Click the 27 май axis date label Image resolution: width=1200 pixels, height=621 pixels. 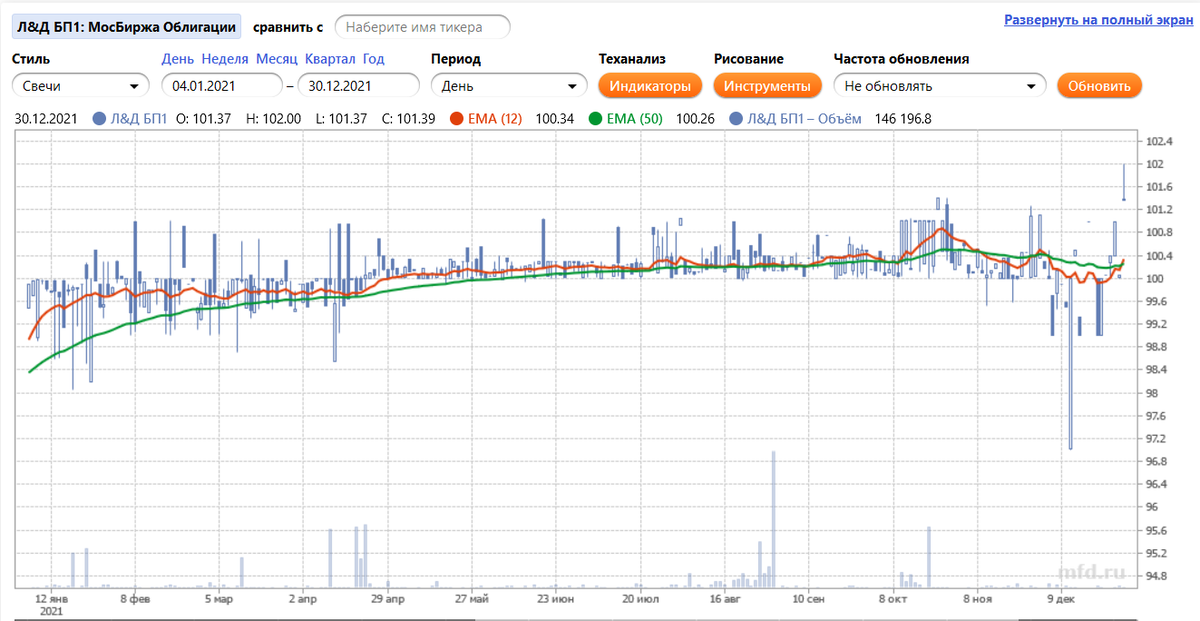pos(471,599)
